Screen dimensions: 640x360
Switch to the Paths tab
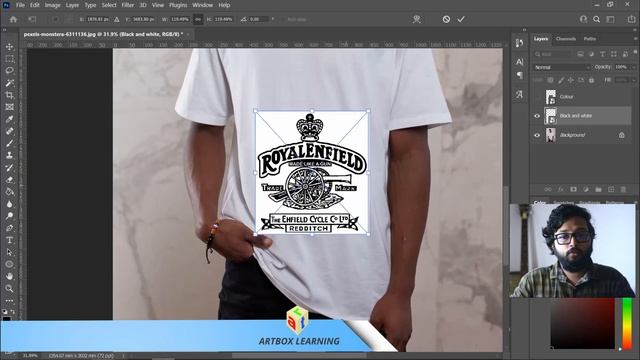[590, 39]
